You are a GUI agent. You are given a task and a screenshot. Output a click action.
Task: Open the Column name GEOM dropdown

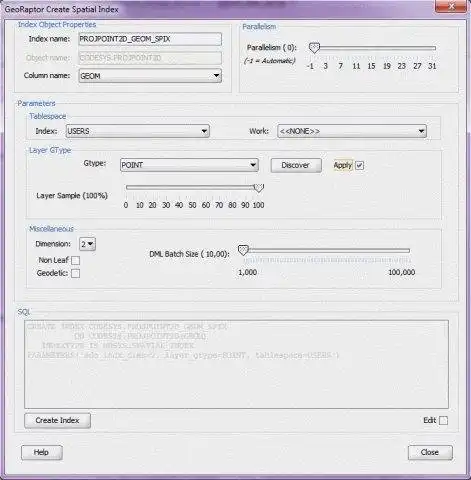click(x=150, y=76)
